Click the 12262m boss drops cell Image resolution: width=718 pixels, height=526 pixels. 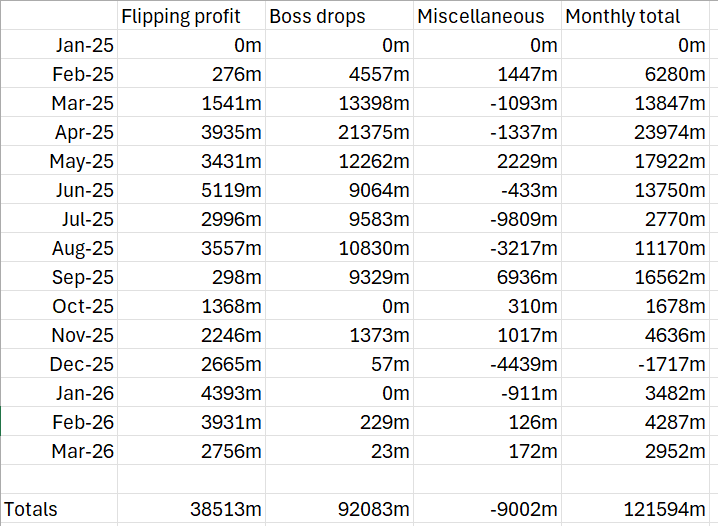tap(339, 161)
